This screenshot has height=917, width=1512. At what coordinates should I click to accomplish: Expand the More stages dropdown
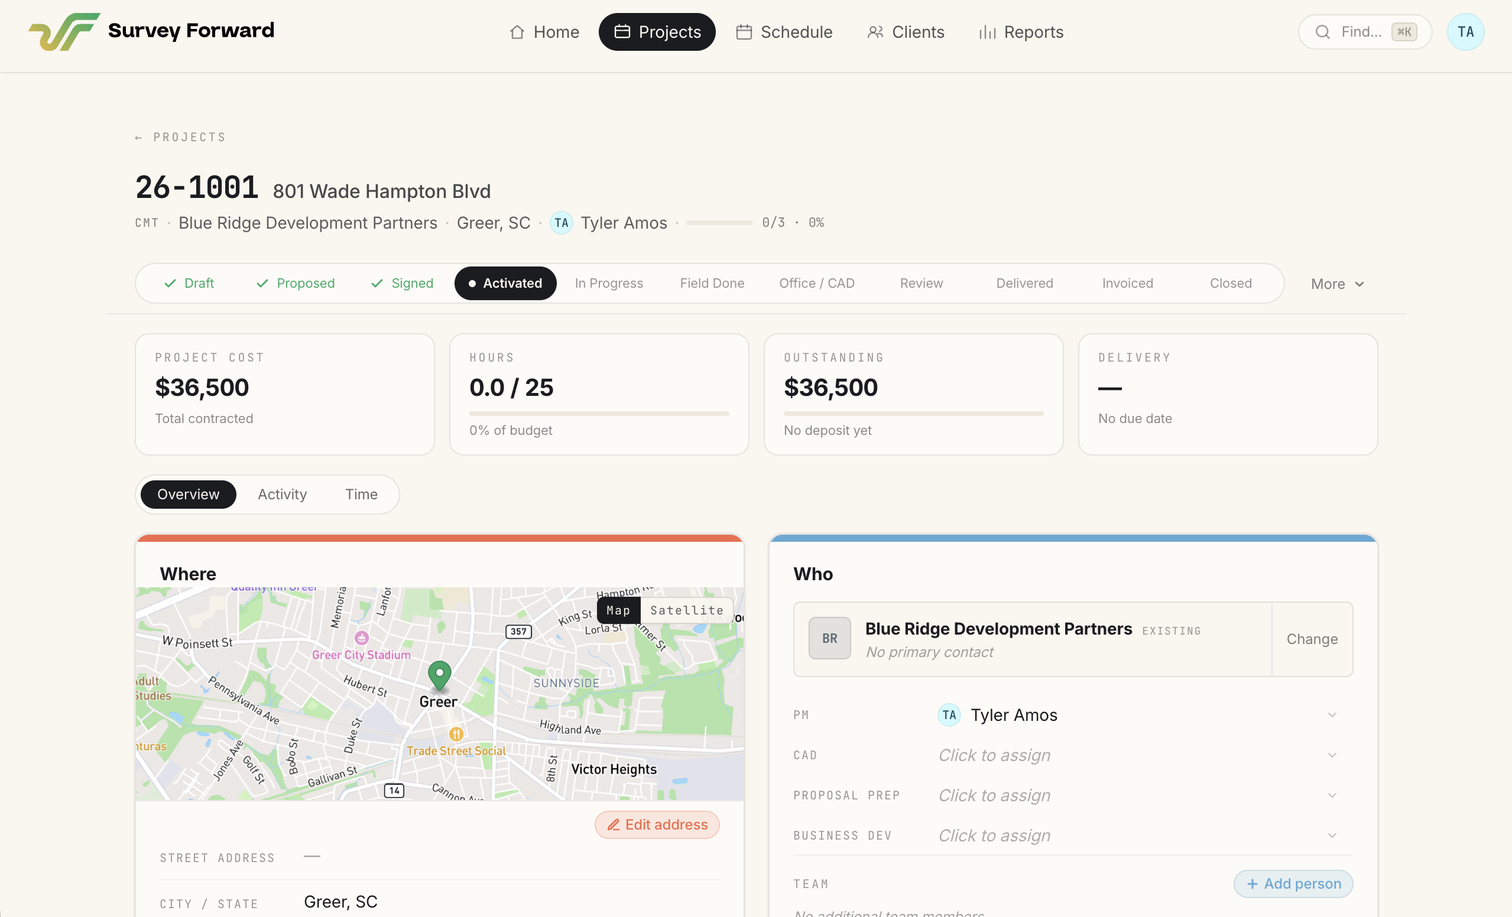coord(1337,284)
